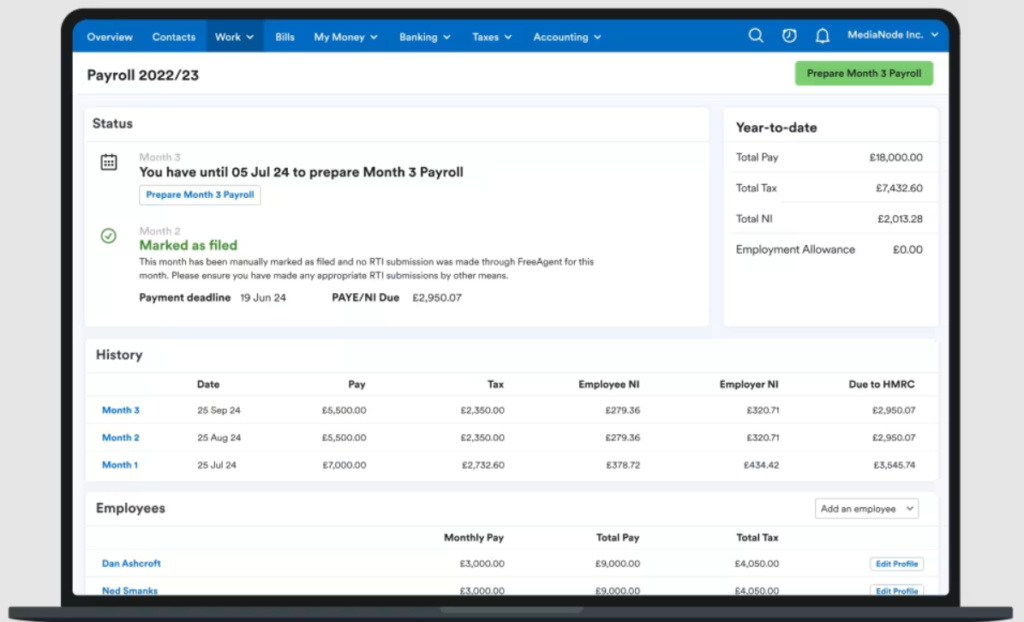Screen dimensions: 1024x622
Task: Open the Contacts section
Action: (x=173, y=36)
